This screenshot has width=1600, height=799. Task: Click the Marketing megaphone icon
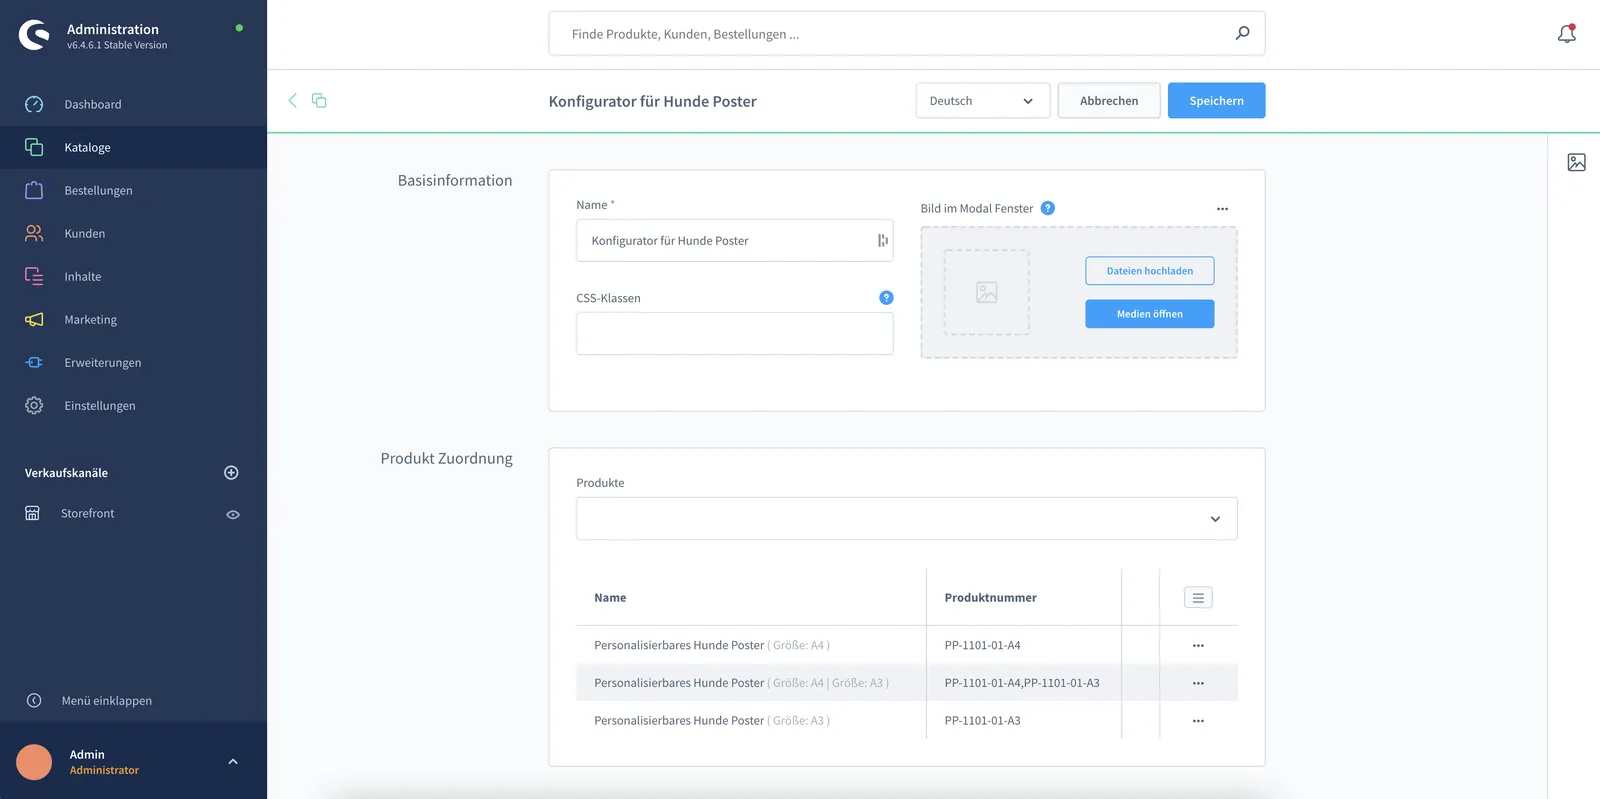pos(34,319)
